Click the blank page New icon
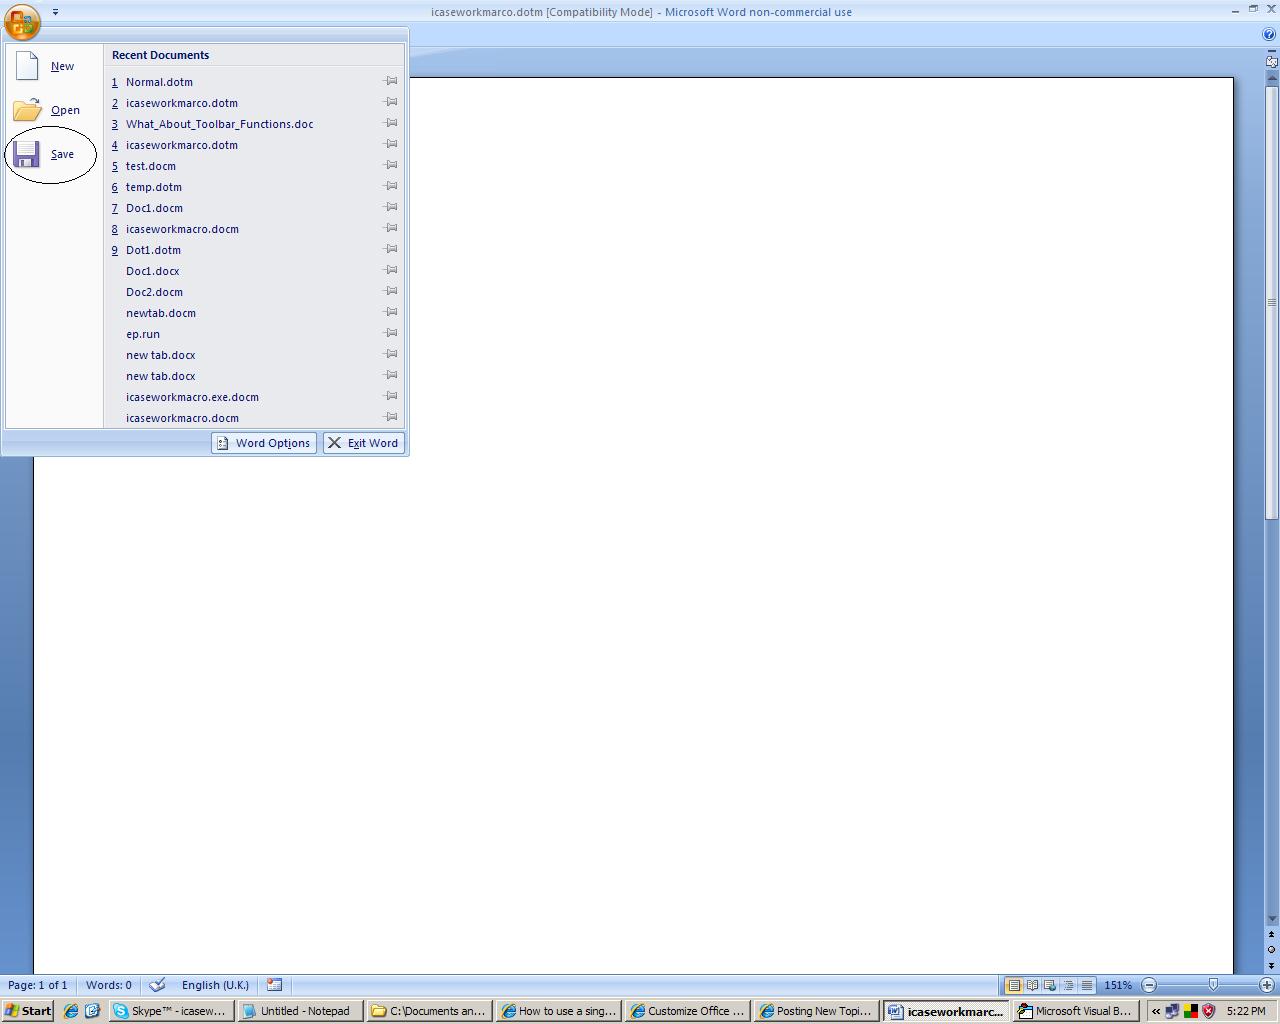Image resolution: width=1280 pixels, height=1024 pixels. (27, 66)
